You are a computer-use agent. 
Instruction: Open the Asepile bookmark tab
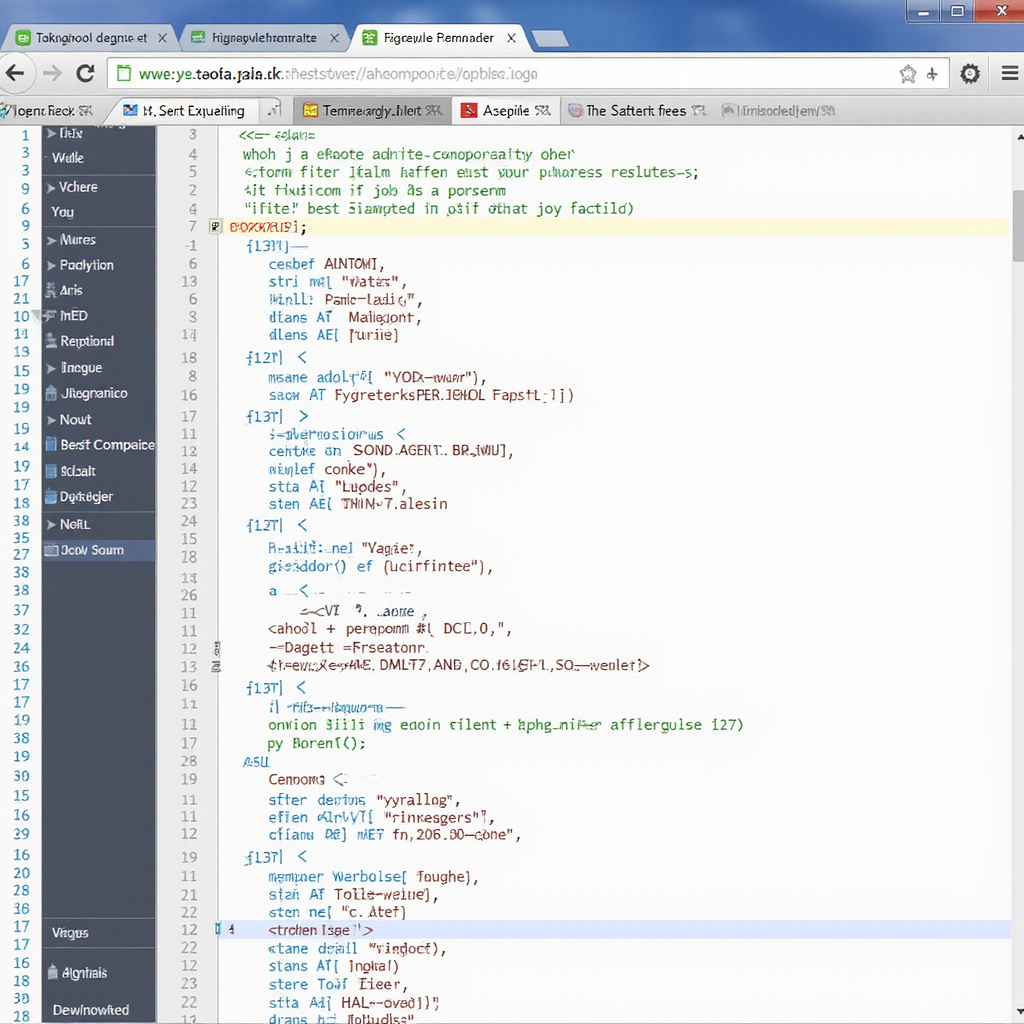[x=506, y=111]
